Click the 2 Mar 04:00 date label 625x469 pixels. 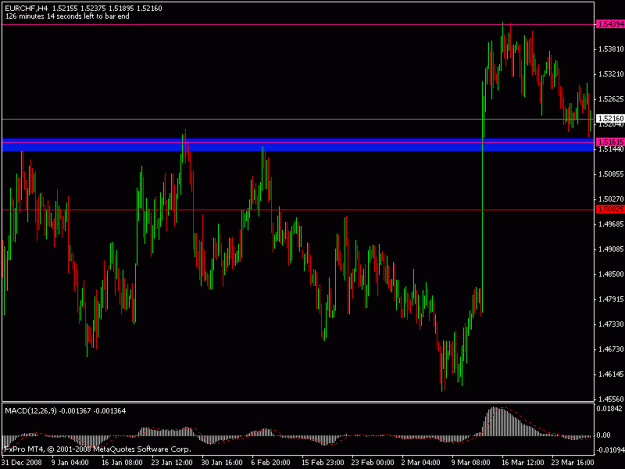tap(421, 462)
